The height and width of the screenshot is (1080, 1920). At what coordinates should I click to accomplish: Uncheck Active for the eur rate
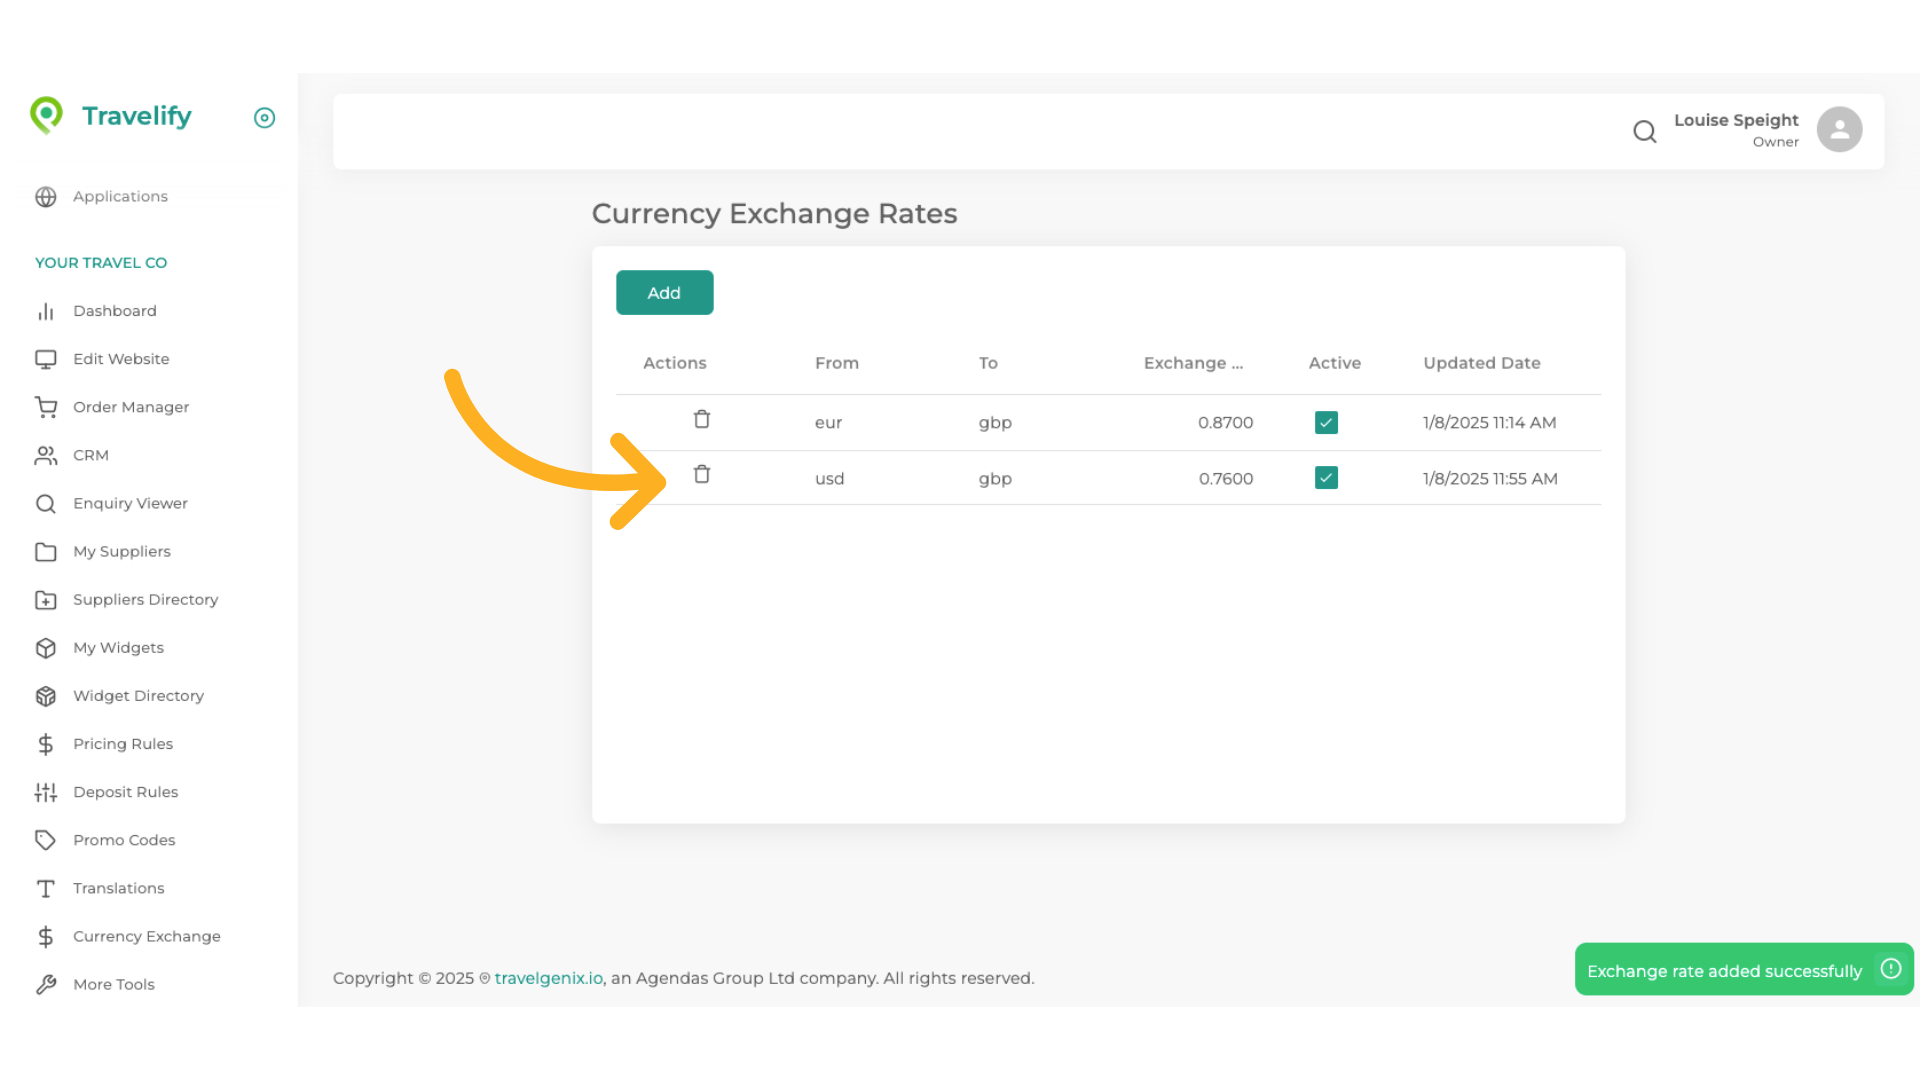(x=1325, y=422)
